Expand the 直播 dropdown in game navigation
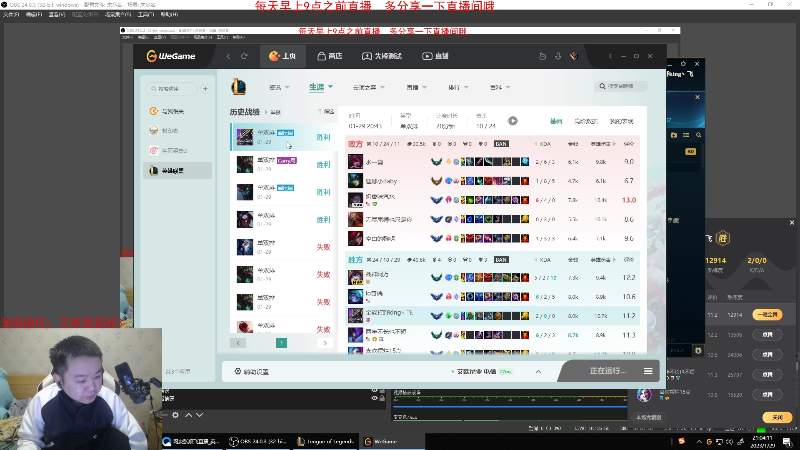The image size is (800, 450). coord(416,87)
